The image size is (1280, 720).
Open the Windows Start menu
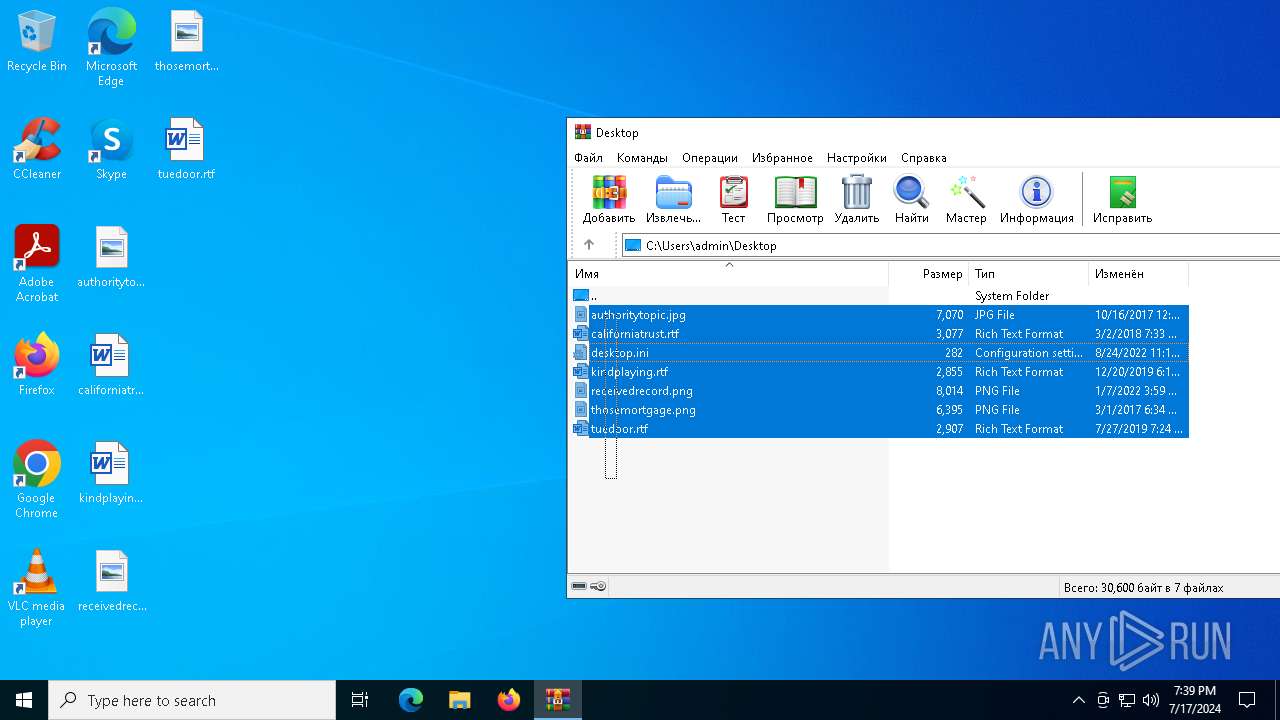(x=24, y=700)
